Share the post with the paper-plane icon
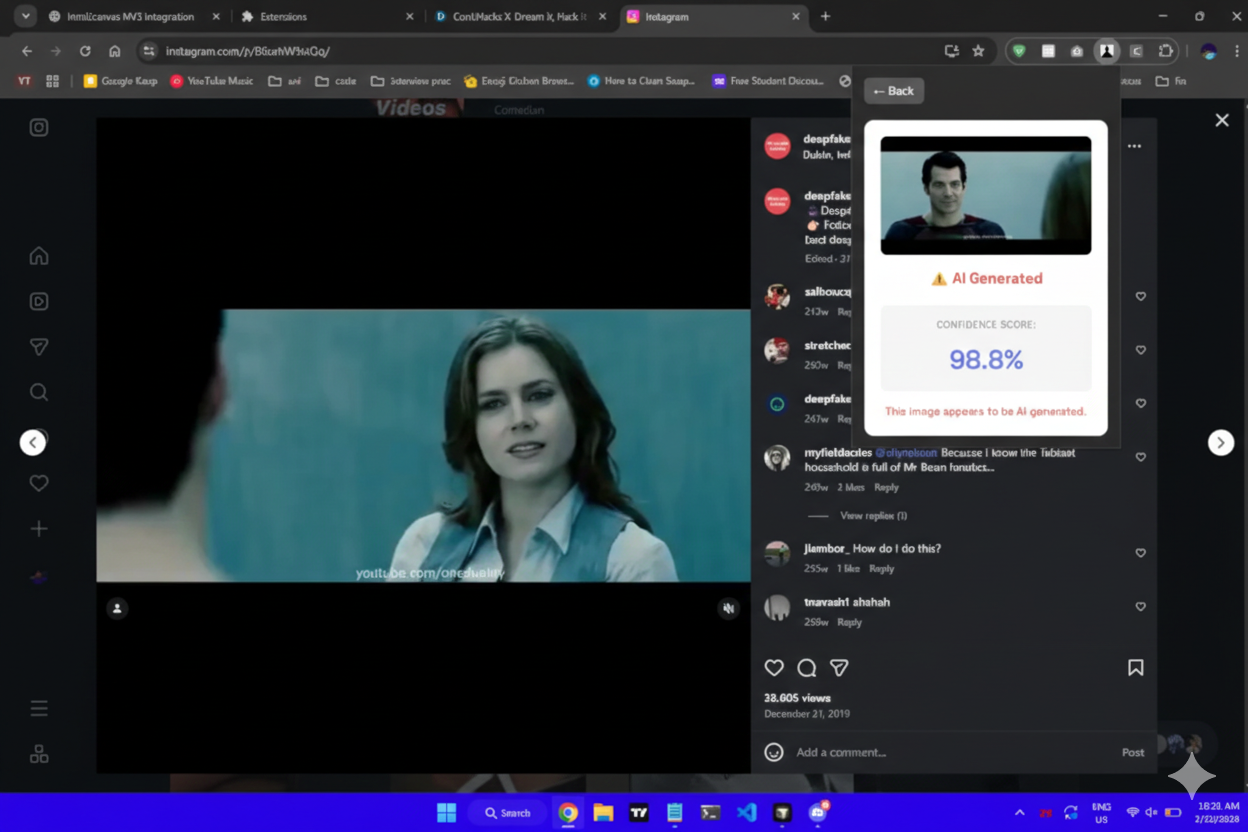The width and height of the screenshot is (1248, 832). point(839,667)
